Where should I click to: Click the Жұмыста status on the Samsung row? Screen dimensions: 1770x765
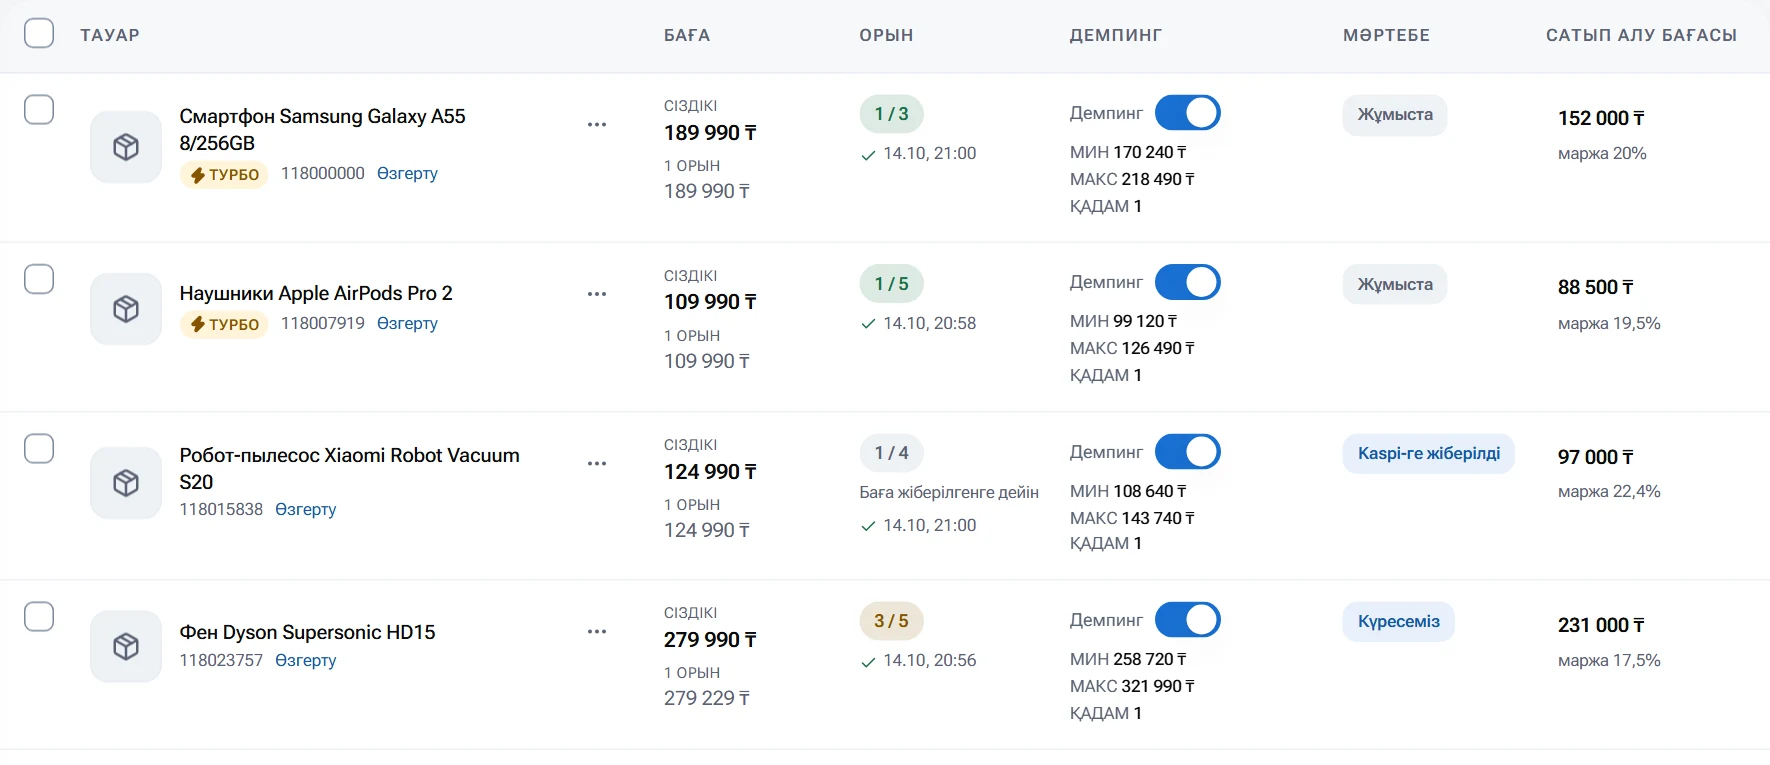point(1395,115)
